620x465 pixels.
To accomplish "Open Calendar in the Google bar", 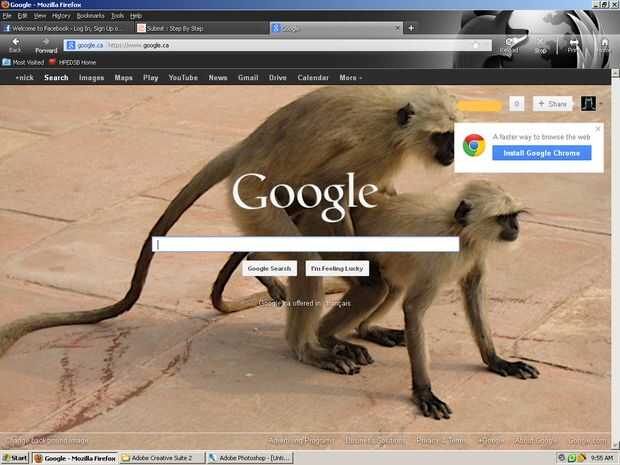I will [x=313, y=78].
